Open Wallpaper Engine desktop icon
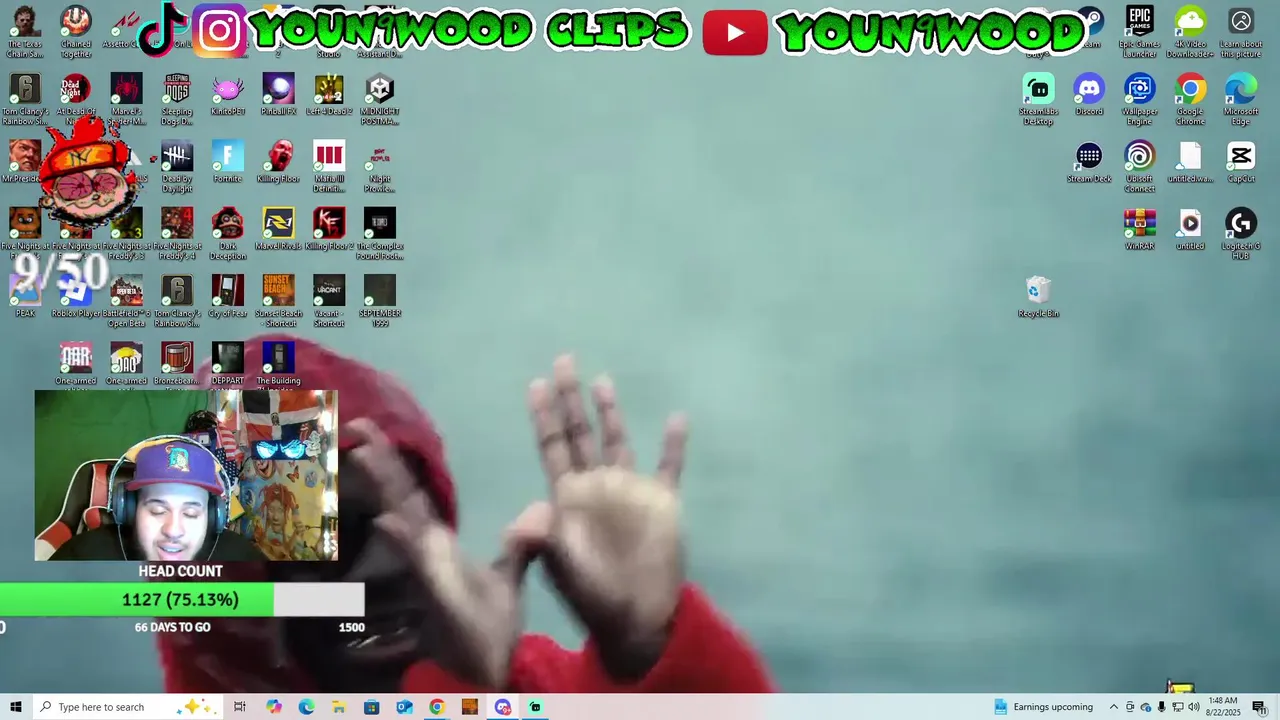This screenshot has width=1280, height=720. 1139,99
